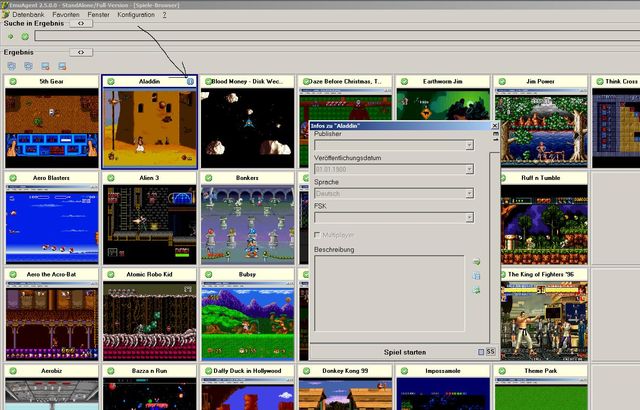The height and width of the screenshot is (410, 640).
Task: Open the FSK dropdown
Action: tap(469, 217)
